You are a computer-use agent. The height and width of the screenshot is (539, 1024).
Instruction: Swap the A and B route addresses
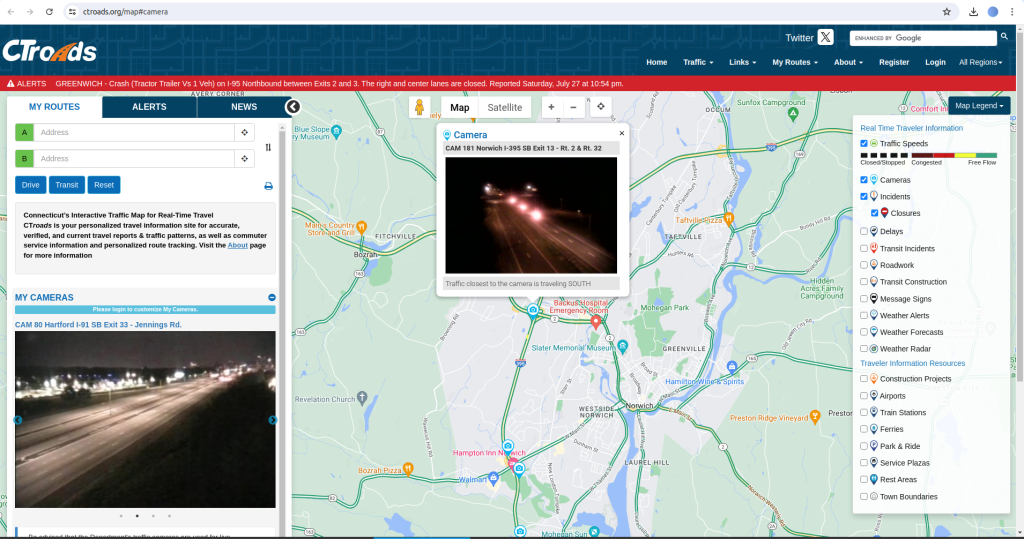tap(268, 146)
